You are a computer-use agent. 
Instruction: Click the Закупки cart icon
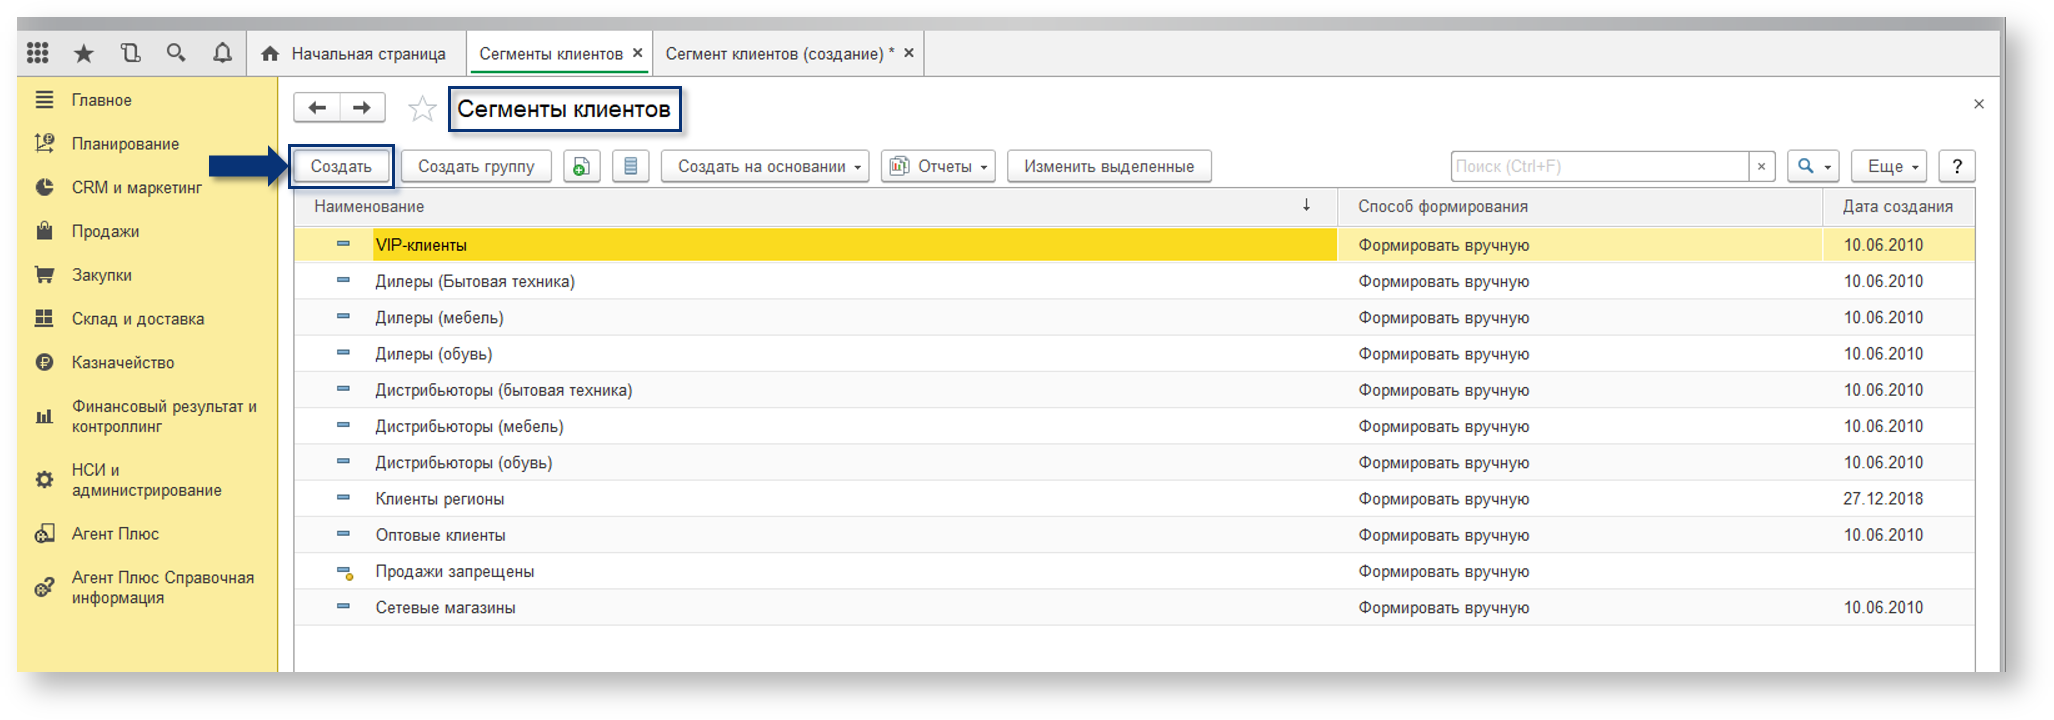coord(44,274)
